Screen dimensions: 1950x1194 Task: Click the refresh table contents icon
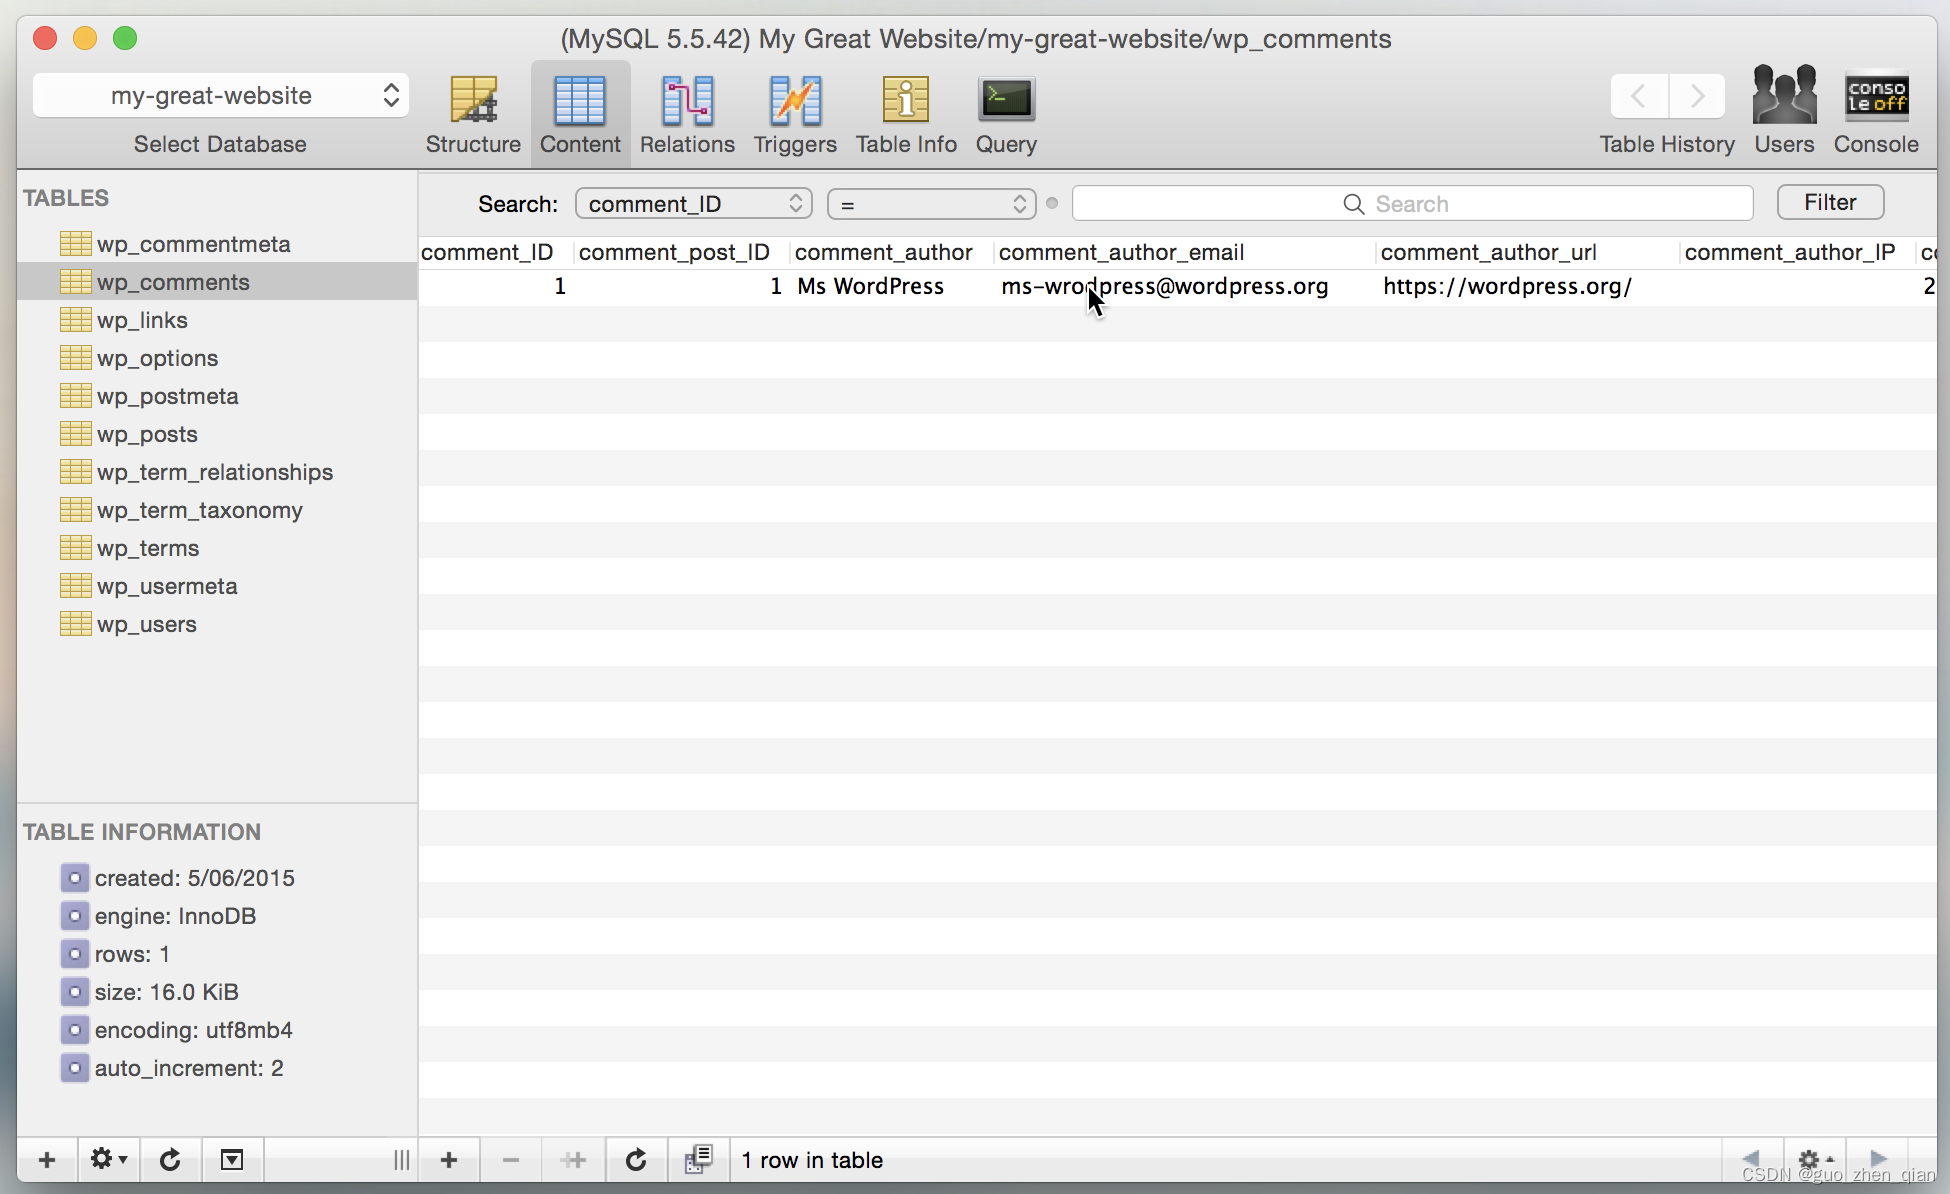(x=636, y=1160)
